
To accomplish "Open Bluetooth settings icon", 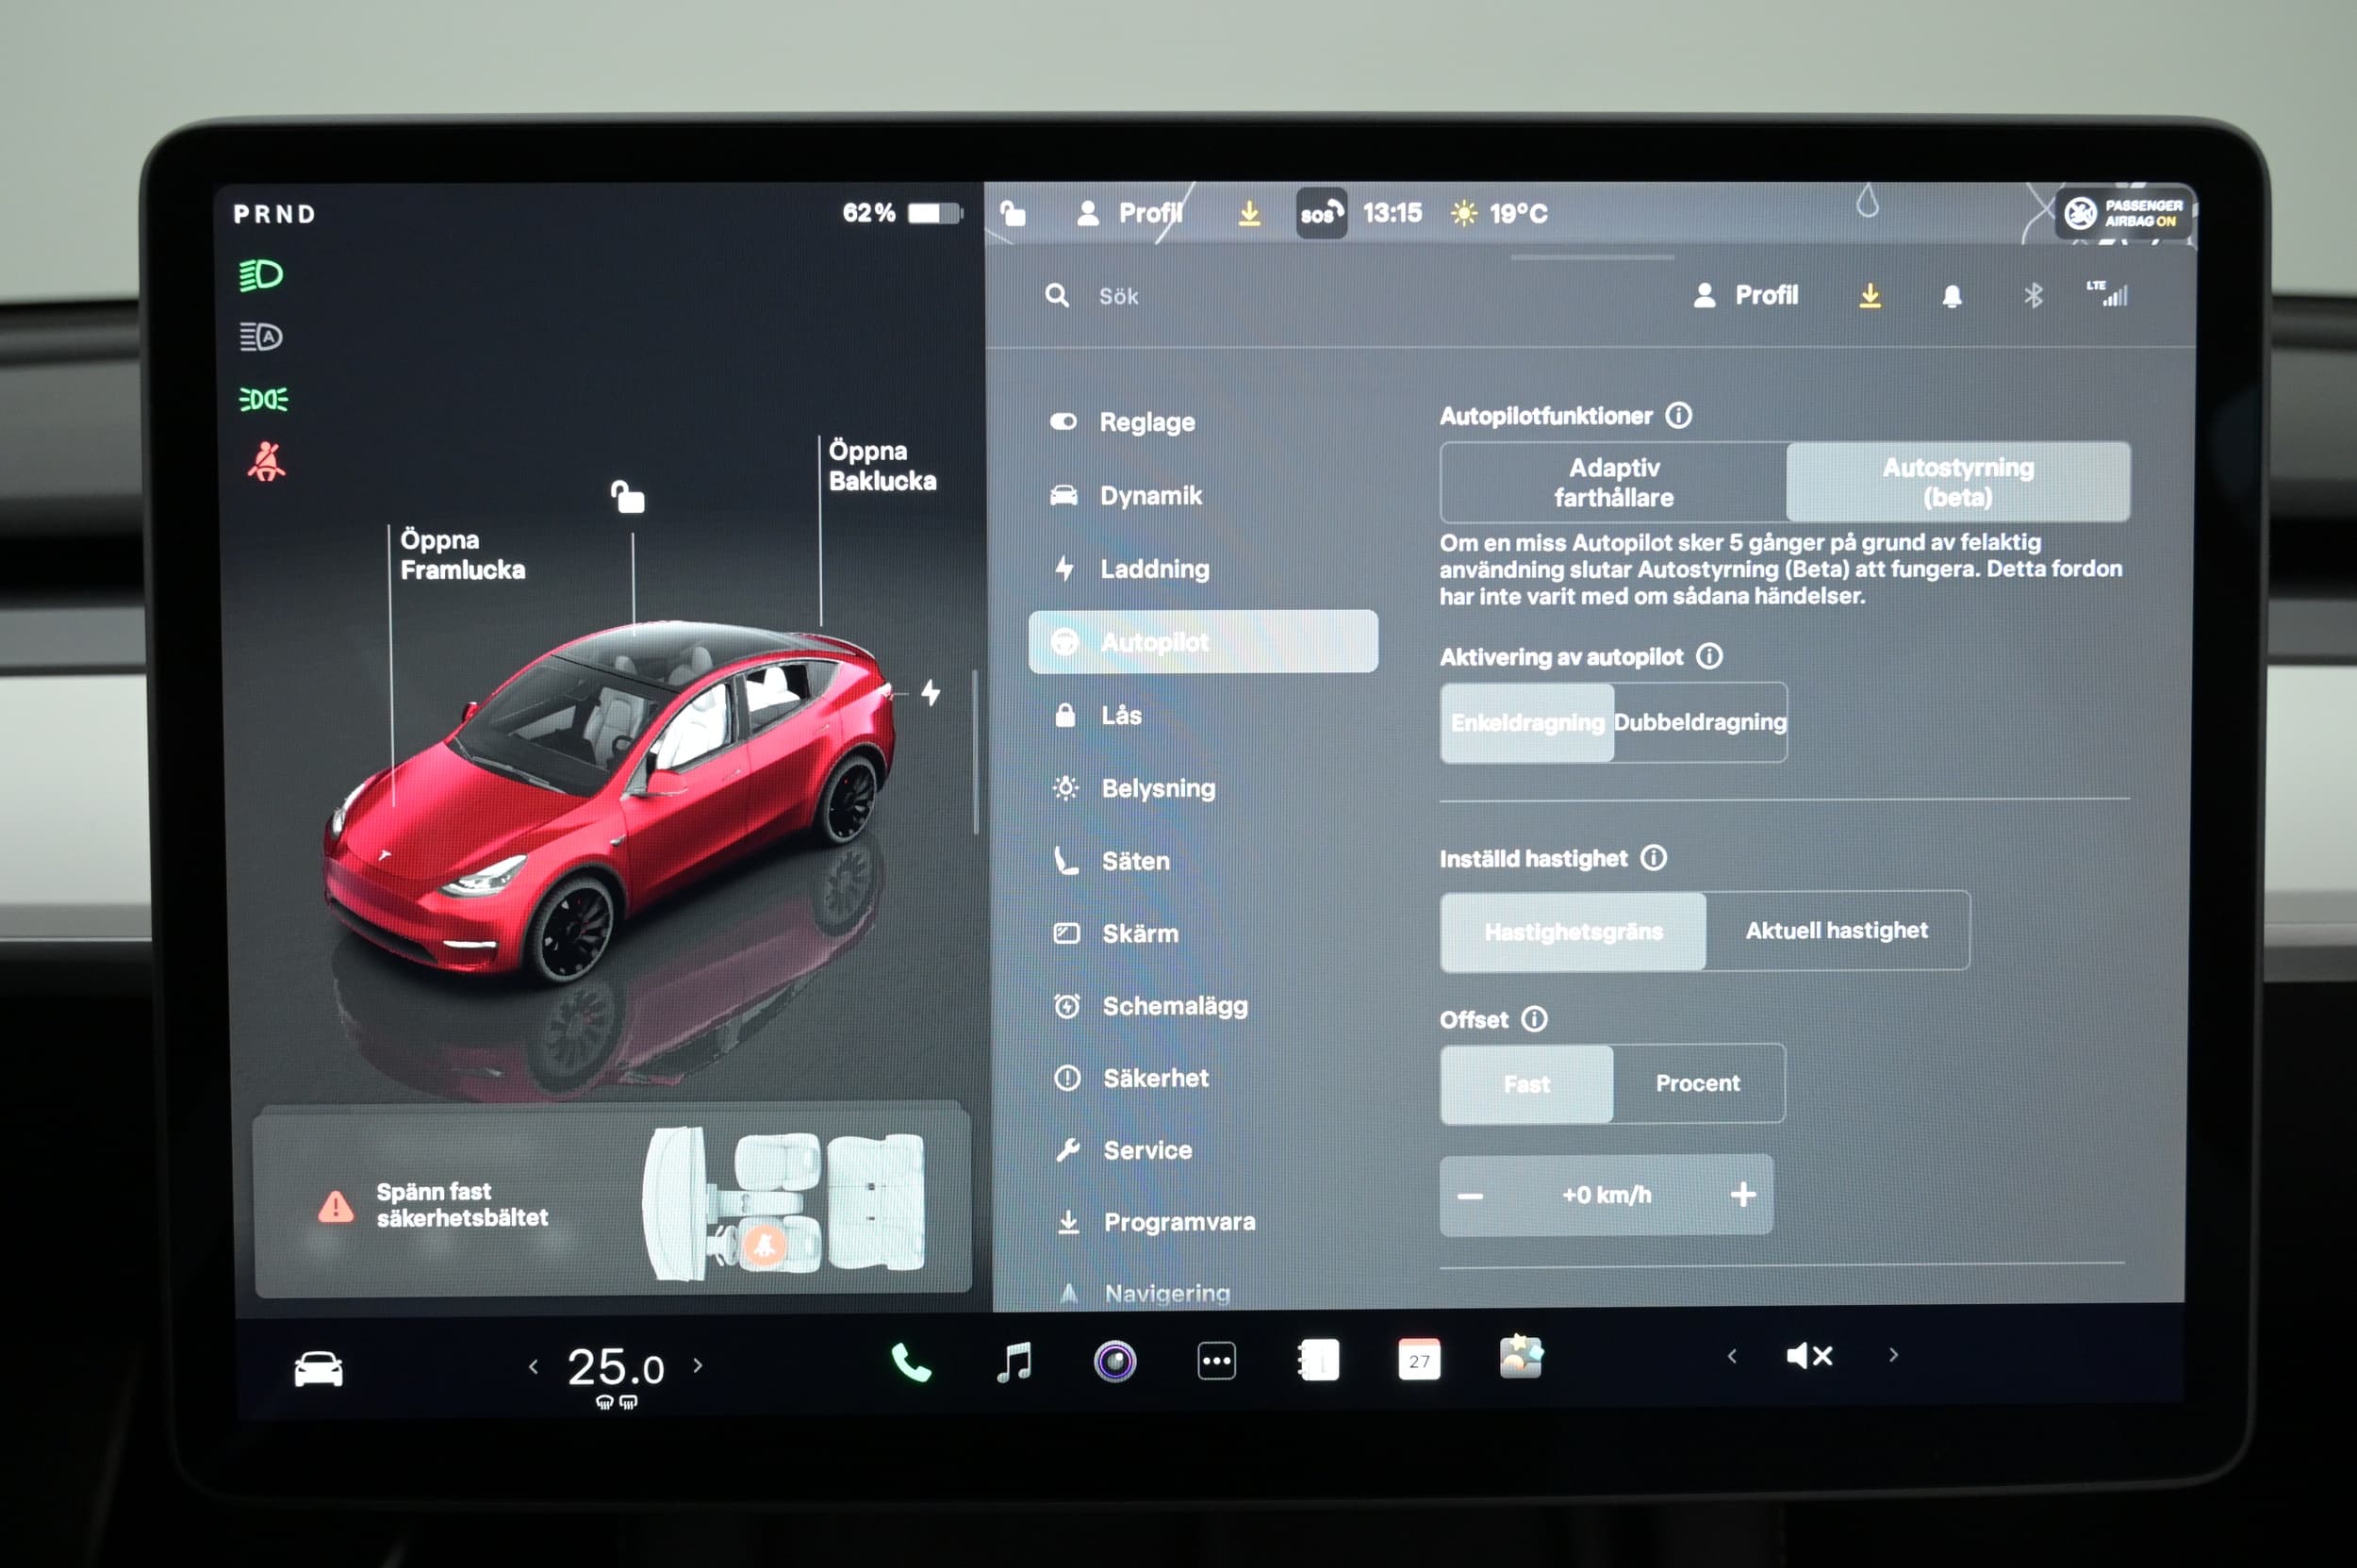I will click(x=2033, y=295).
